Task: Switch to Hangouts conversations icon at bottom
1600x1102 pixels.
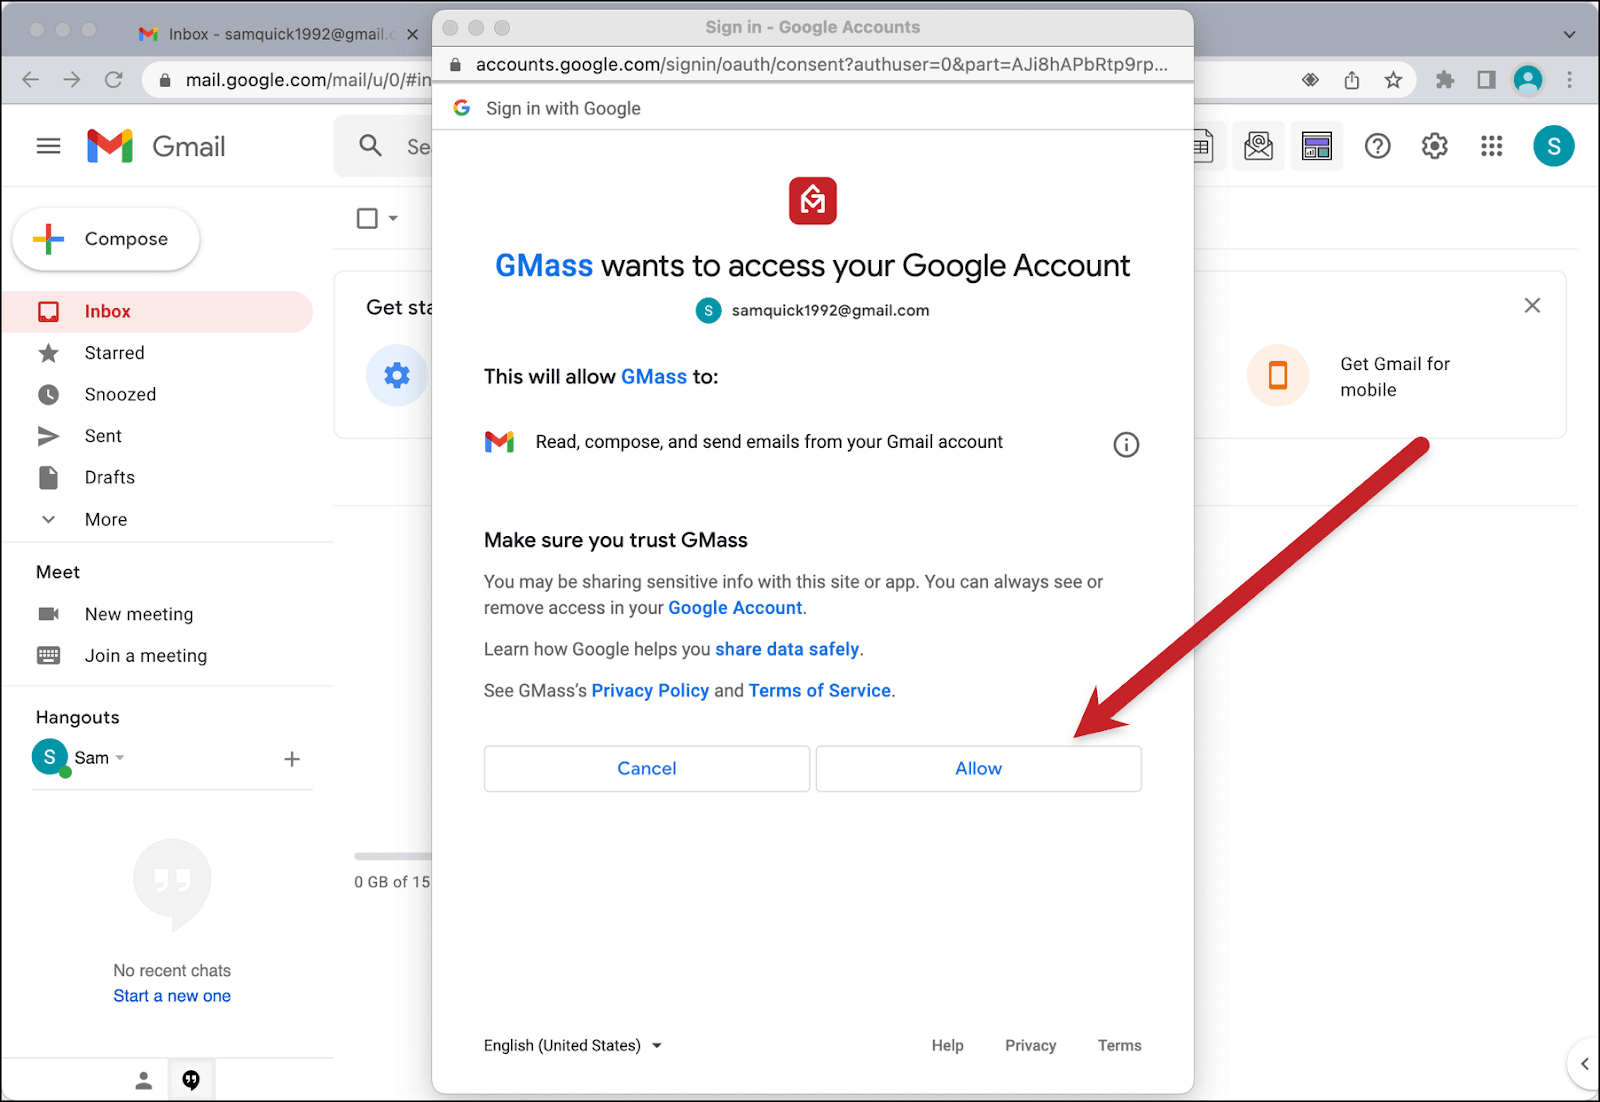Action: 191,1080
